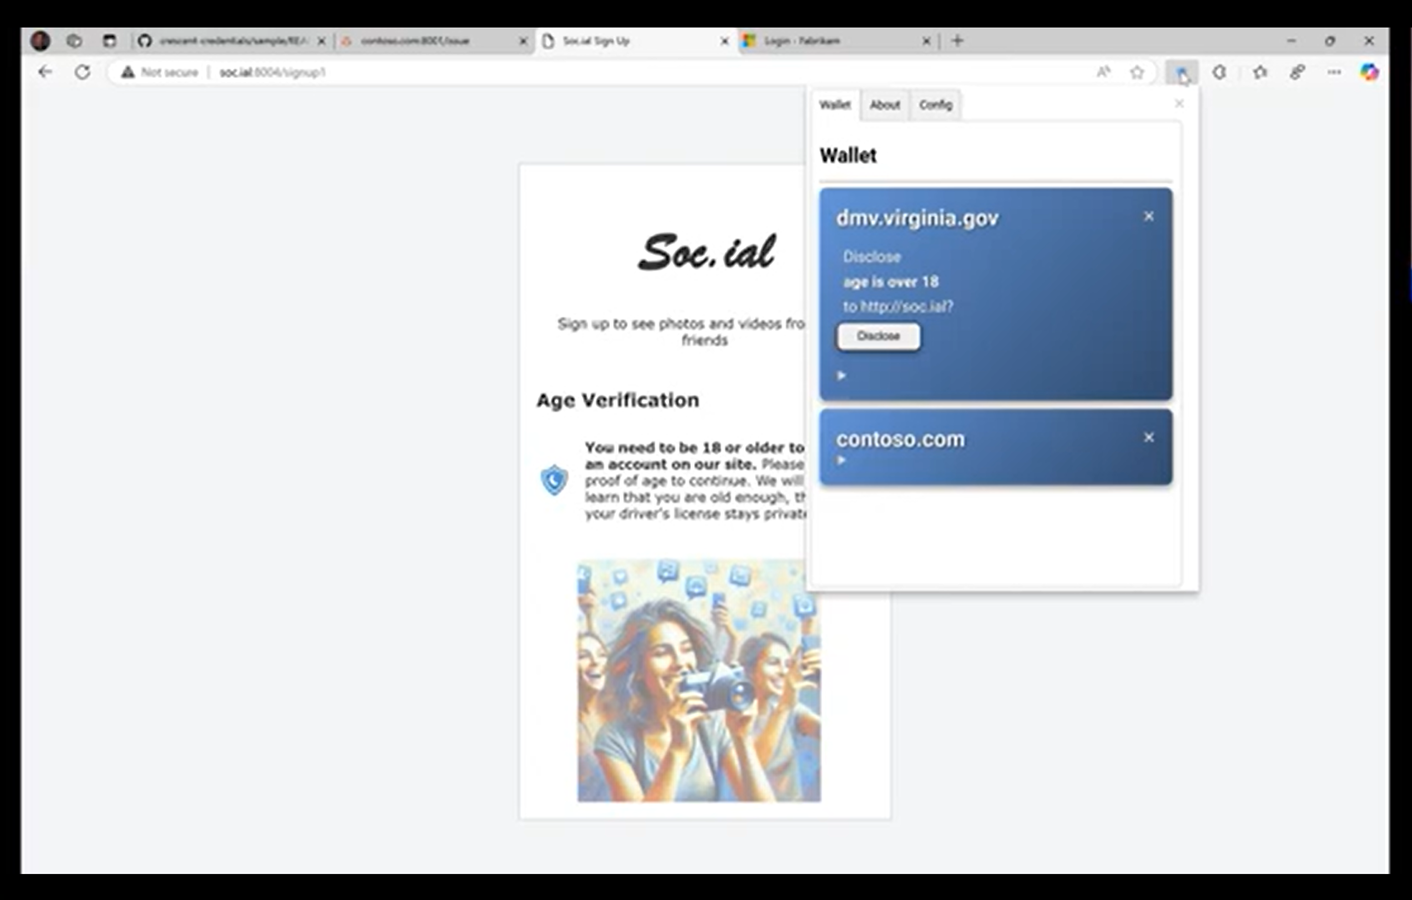Minimize the browser window

tap(1291, 41)
